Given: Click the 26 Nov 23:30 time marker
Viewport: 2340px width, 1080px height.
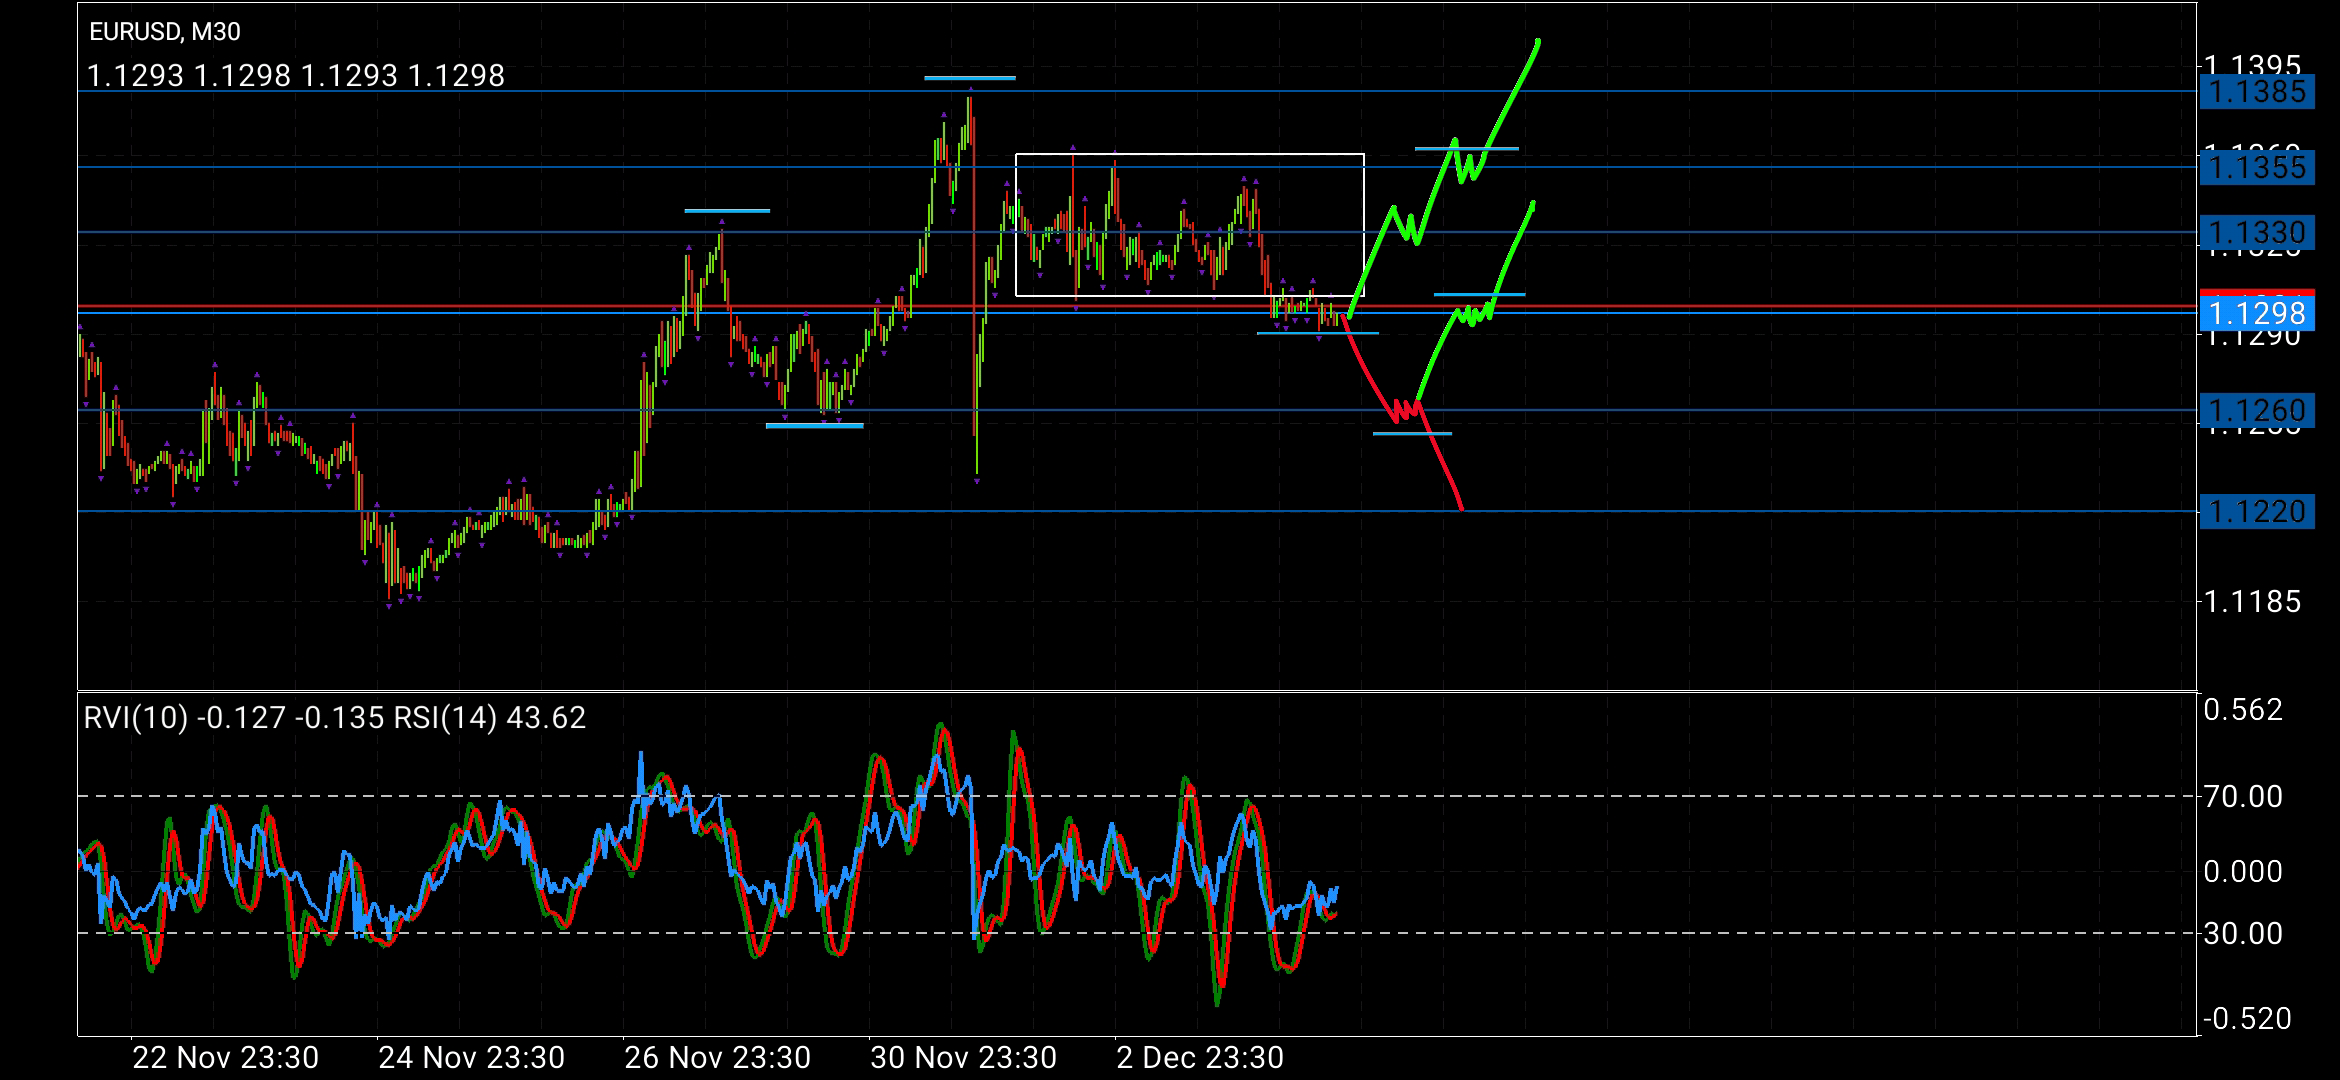Looking at the screenshot, I should tap(717, 1057).
